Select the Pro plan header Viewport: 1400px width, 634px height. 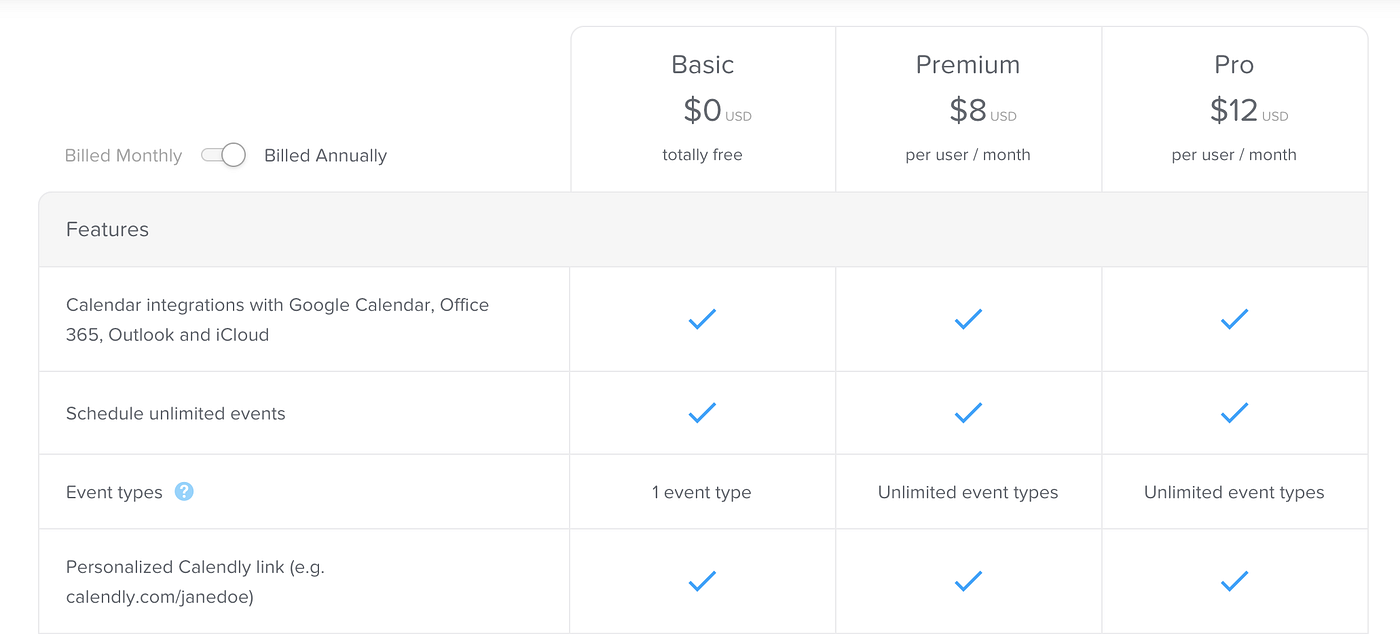(1234, 65)
